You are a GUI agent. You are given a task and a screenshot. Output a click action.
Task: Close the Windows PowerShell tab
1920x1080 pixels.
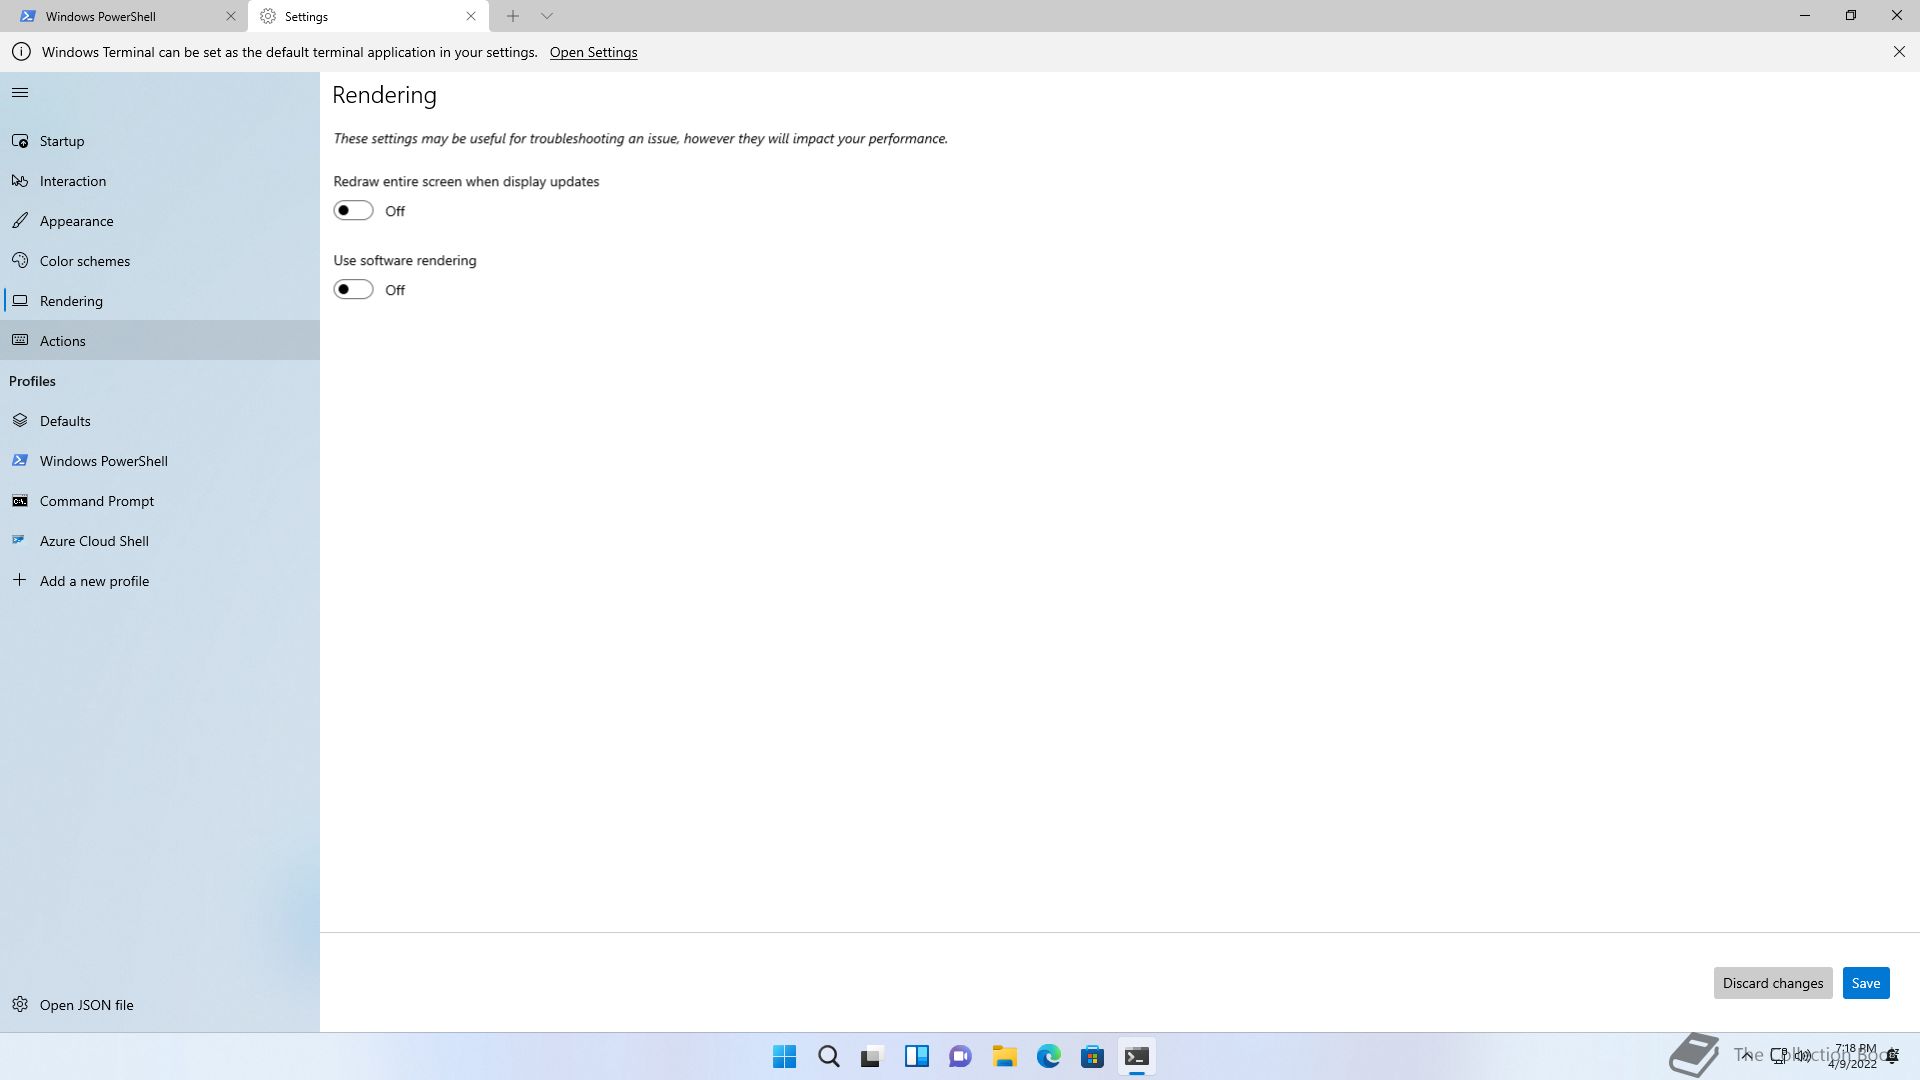[x=231, y=16]
